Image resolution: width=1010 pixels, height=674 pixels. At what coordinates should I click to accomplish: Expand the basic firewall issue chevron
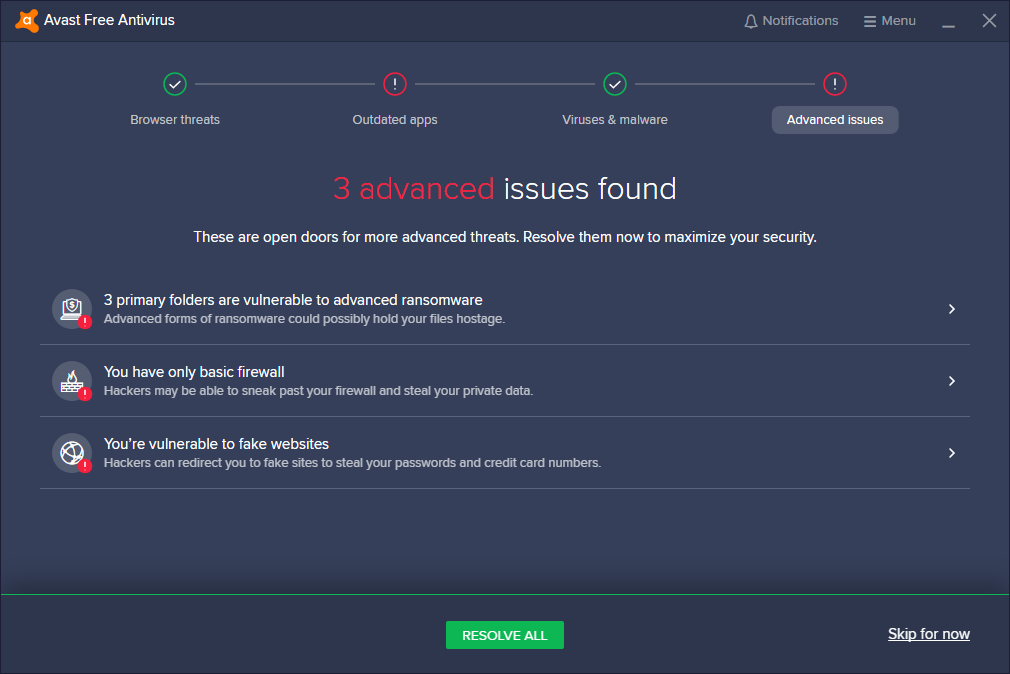tap(951, 381)
